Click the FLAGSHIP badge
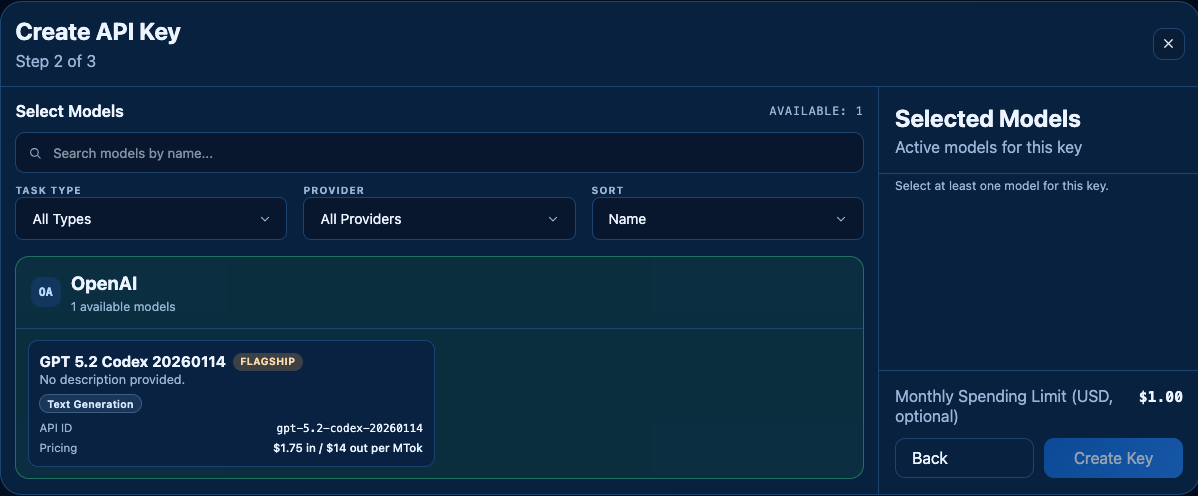 coord(267,361)
